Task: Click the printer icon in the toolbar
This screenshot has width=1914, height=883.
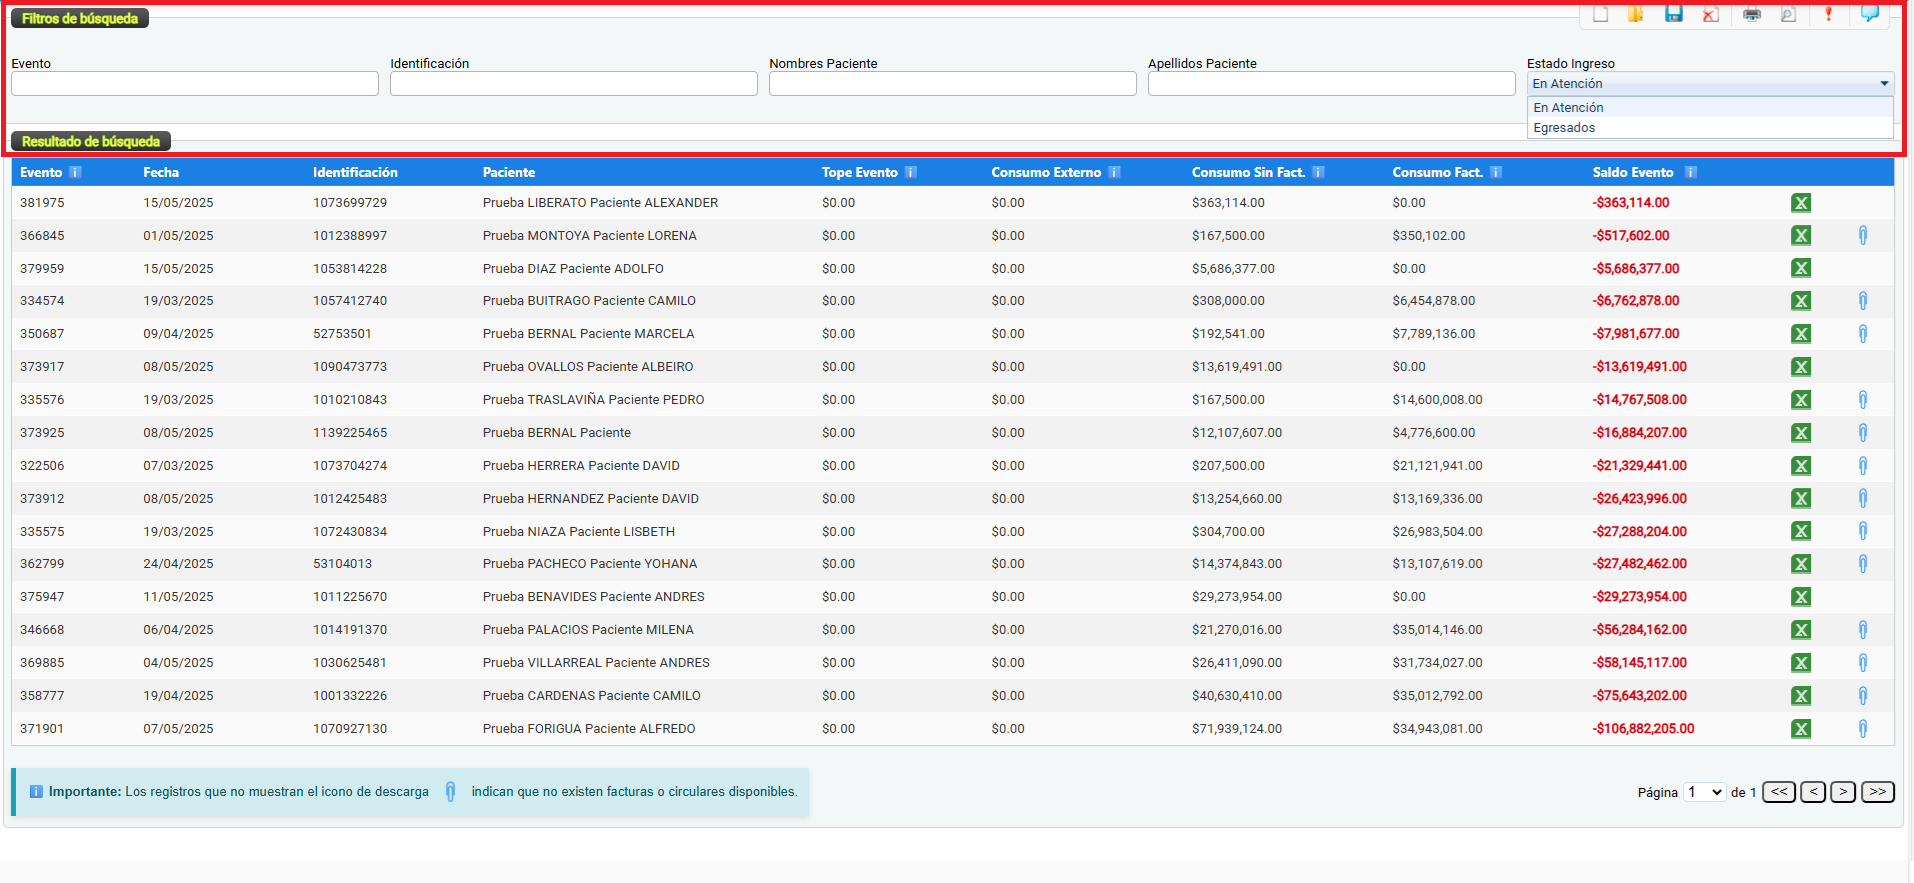Action: (x=1752, y=14)
